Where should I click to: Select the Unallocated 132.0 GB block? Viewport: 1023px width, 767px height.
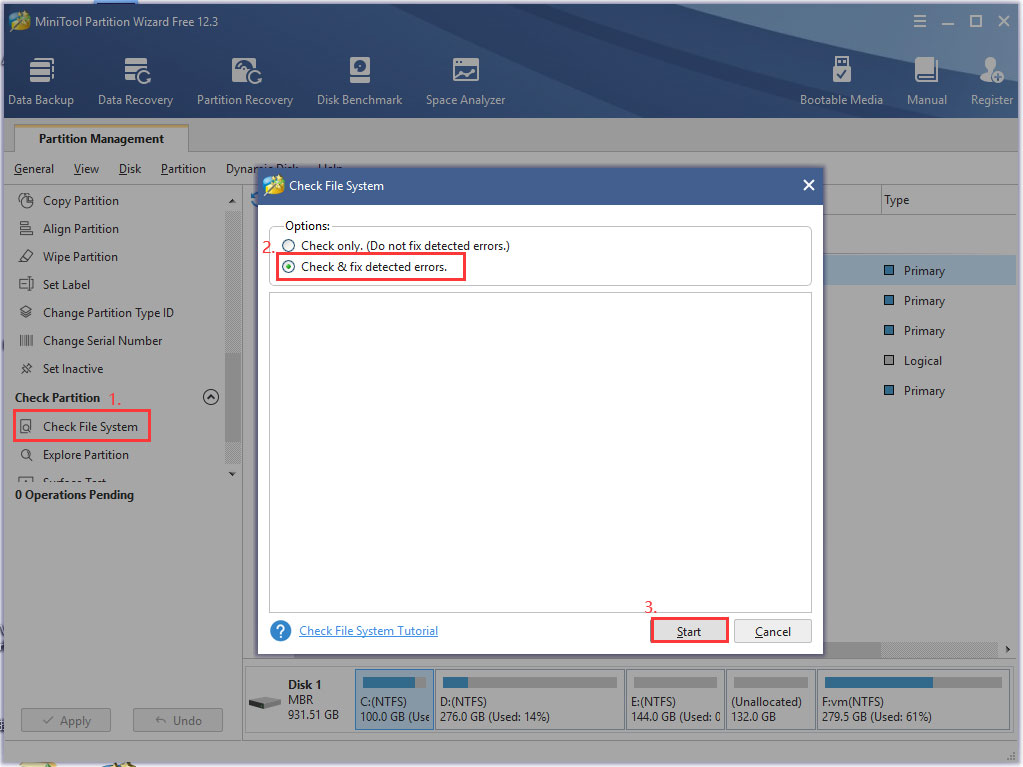tap(771, 699)
